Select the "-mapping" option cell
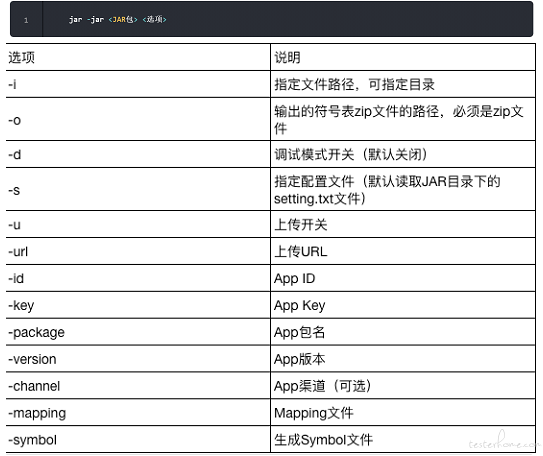Image resolution: width=543 pixels, height=456 pixels. 138,413
